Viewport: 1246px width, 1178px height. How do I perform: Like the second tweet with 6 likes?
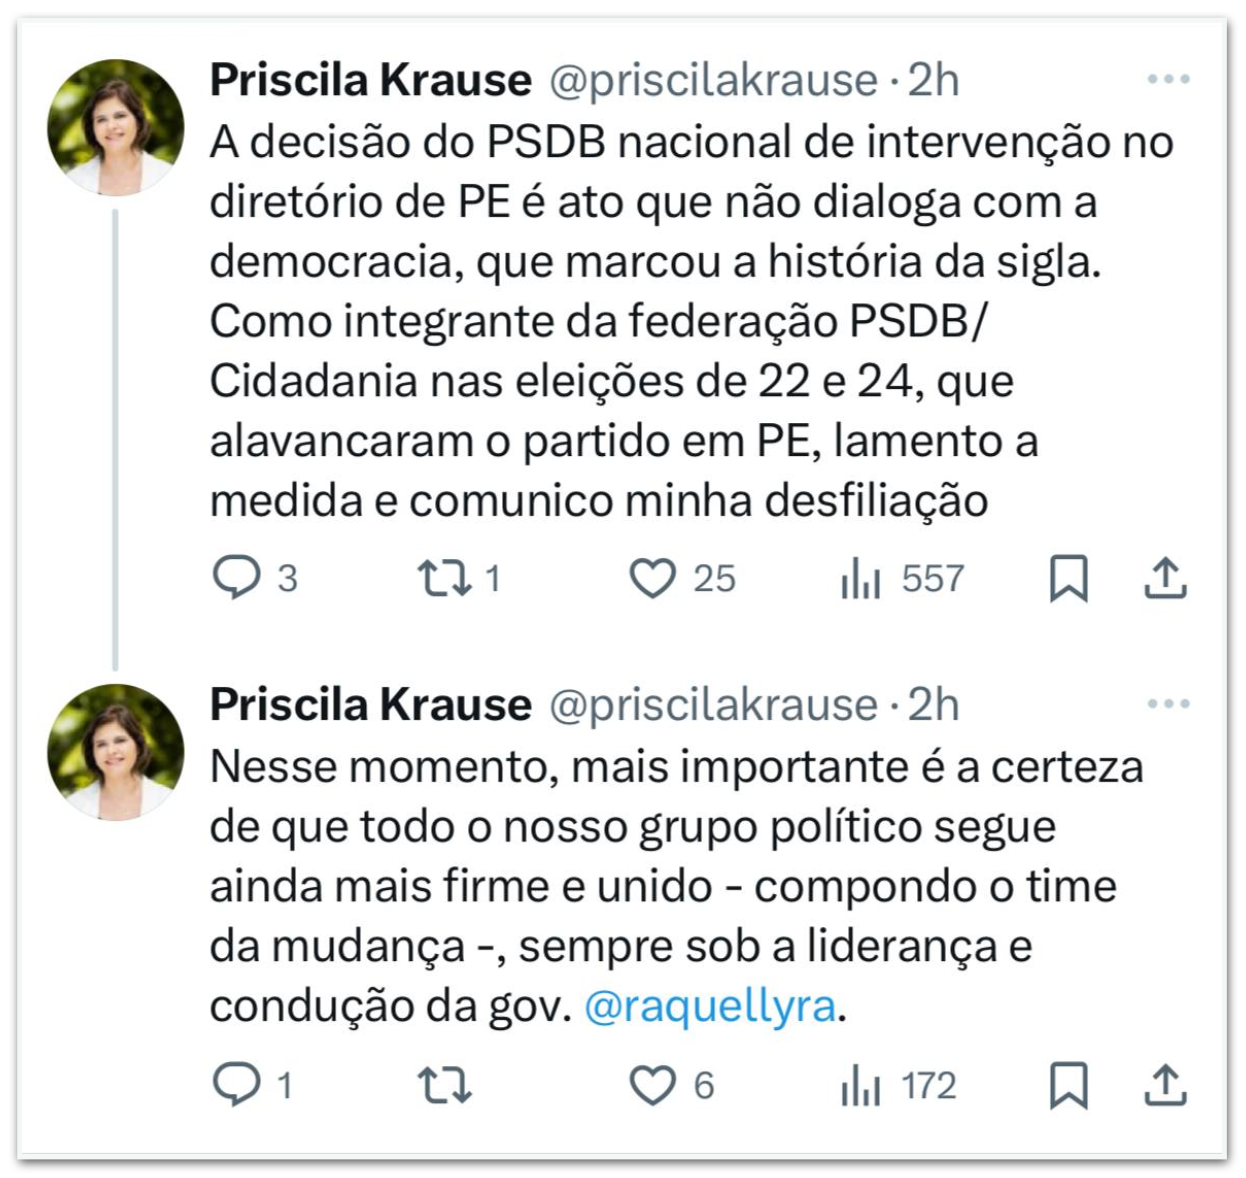[652, 1085]
